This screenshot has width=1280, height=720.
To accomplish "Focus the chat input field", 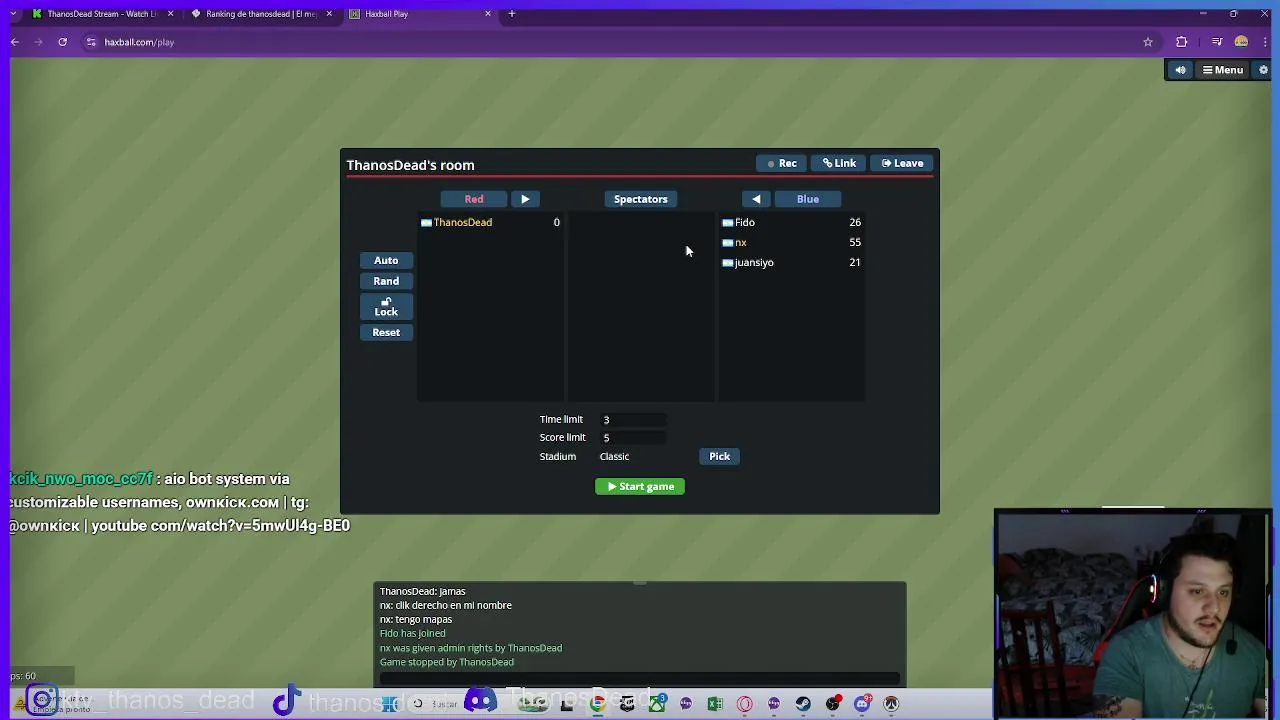I will tap(640, 679).
